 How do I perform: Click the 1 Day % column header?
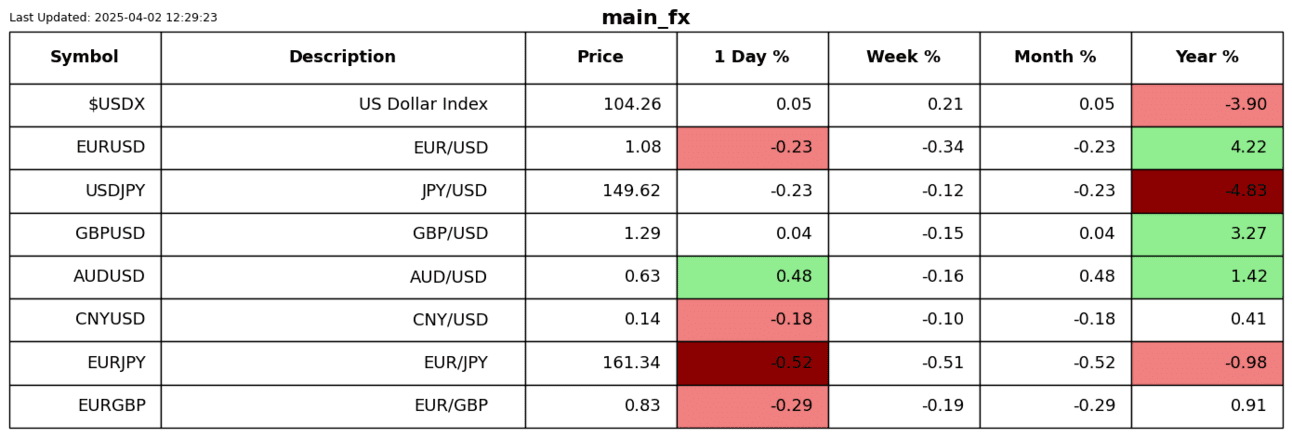[751, 57]
